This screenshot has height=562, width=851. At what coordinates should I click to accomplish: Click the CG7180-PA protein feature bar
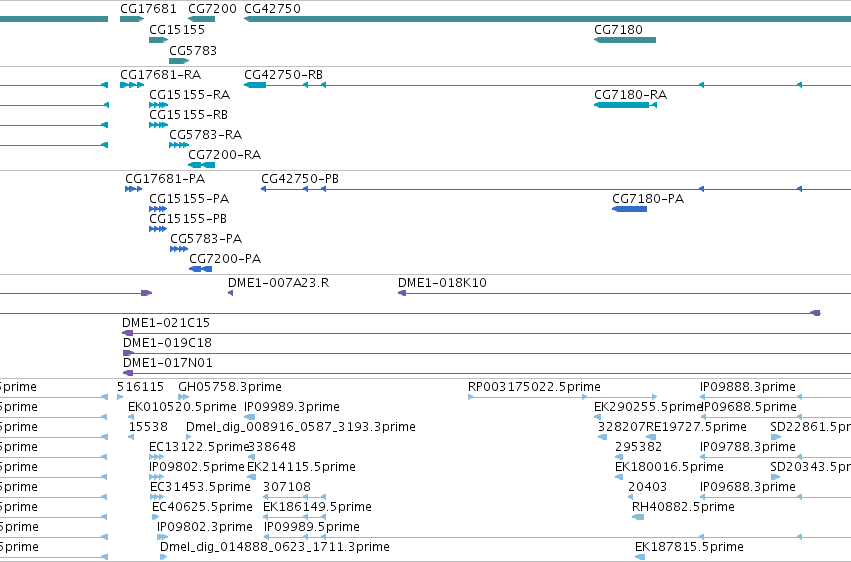coord(630,209)
